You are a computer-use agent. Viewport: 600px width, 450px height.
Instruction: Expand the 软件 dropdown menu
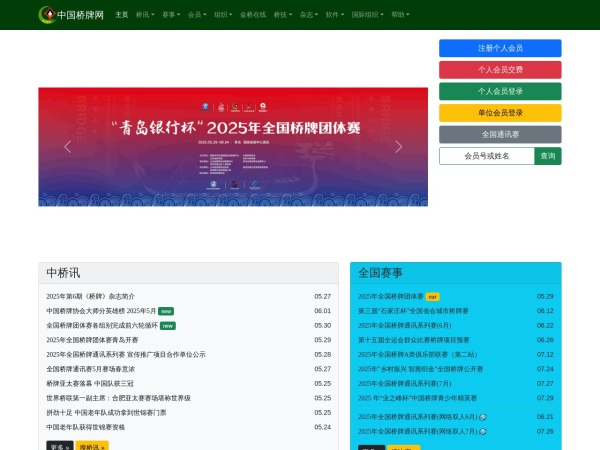[335, 15]
